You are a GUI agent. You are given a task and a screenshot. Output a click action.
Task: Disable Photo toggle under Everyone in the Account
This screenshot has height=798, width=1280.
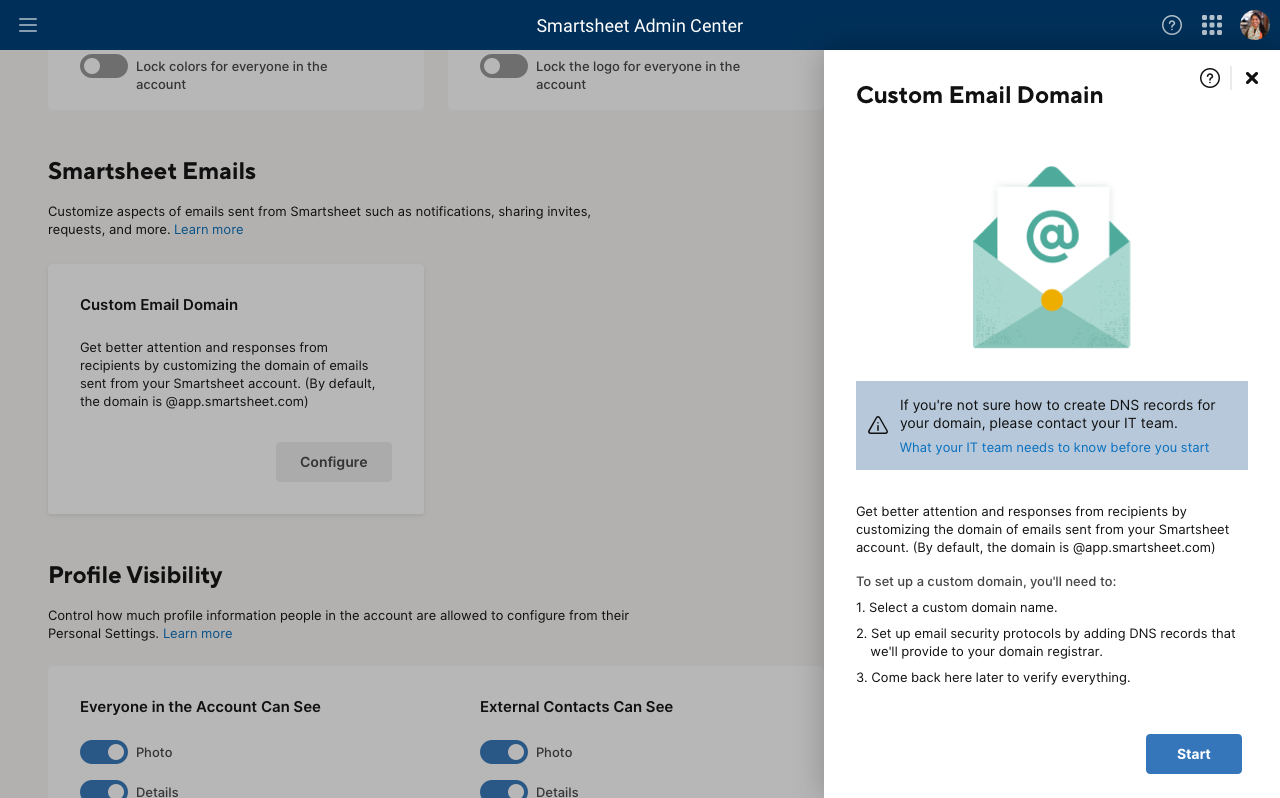(104, 752)
